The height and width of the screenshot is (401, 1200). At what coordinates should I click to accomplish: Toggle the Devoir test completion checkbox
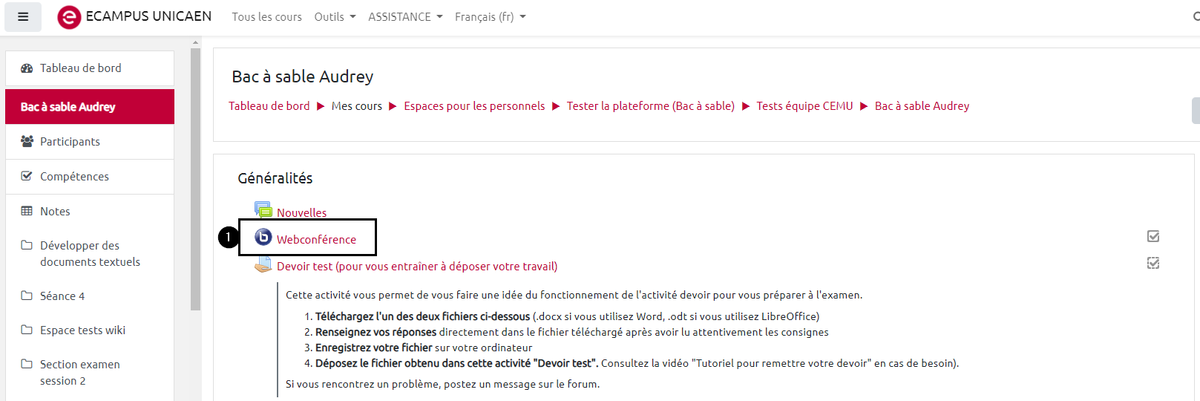coord(1153,263)
